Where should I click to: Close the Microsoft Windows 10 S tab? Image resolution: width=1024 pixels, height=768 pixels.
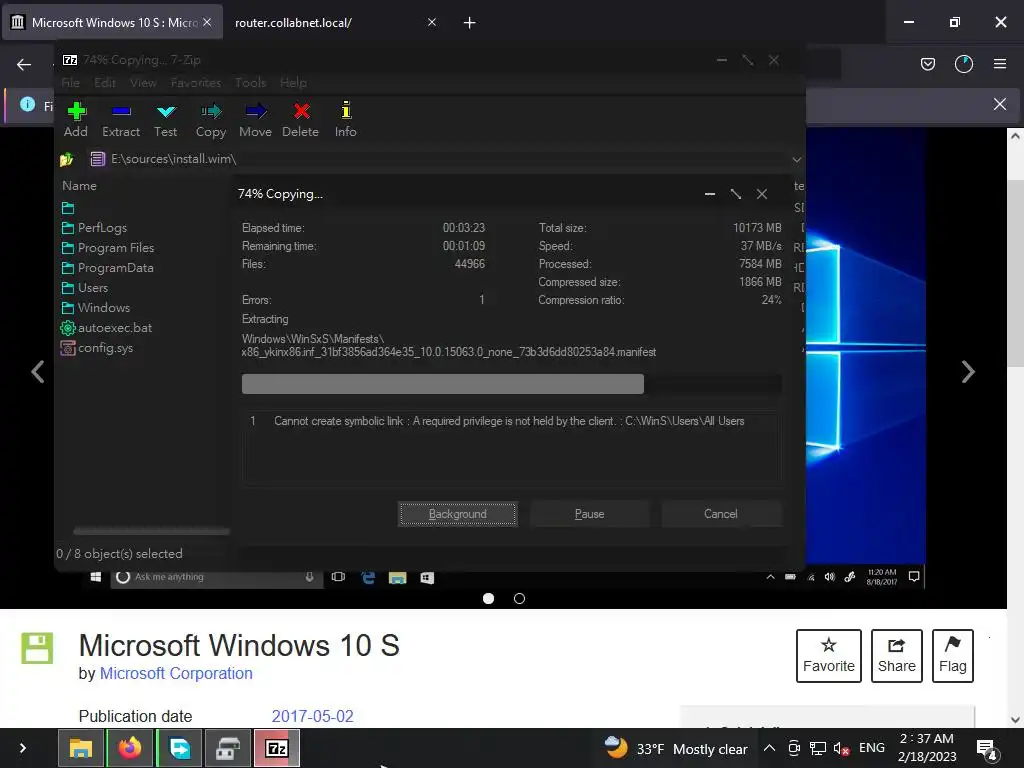coord(207,22)
